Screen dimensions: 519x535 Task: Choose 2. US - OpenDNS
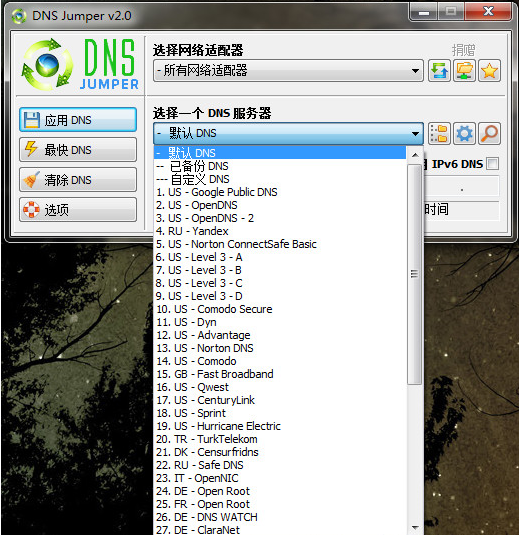[x=280, y=205]
